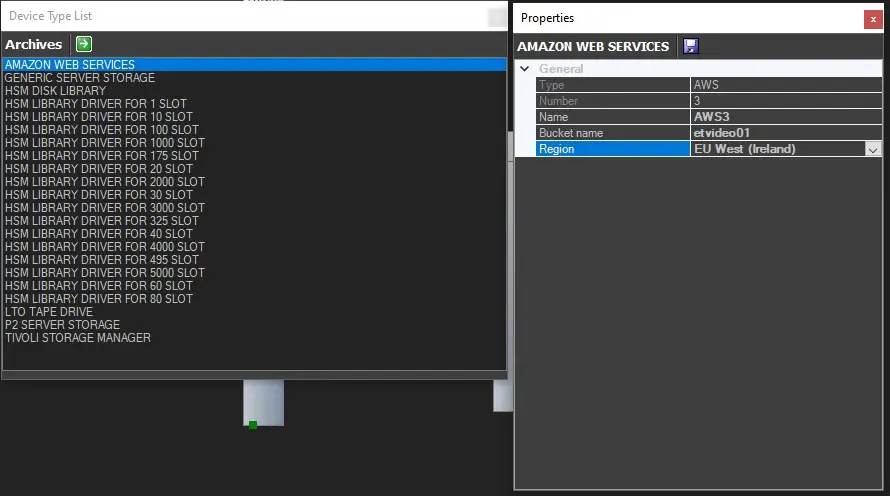The width and height of the screenshot is (890, 496).
Task: Edit the Bucket name field etvideo01
Action: 785,133
